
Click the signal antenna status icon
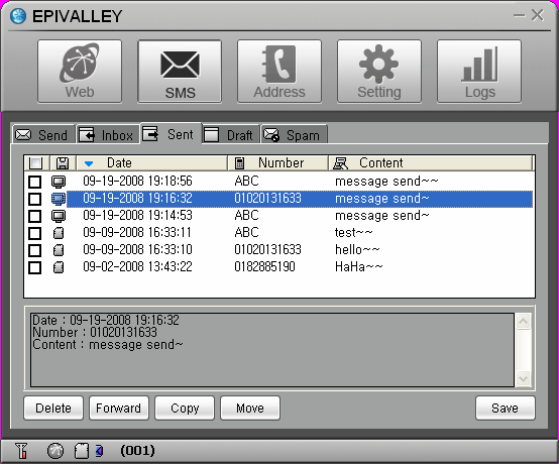click(21, 451)
